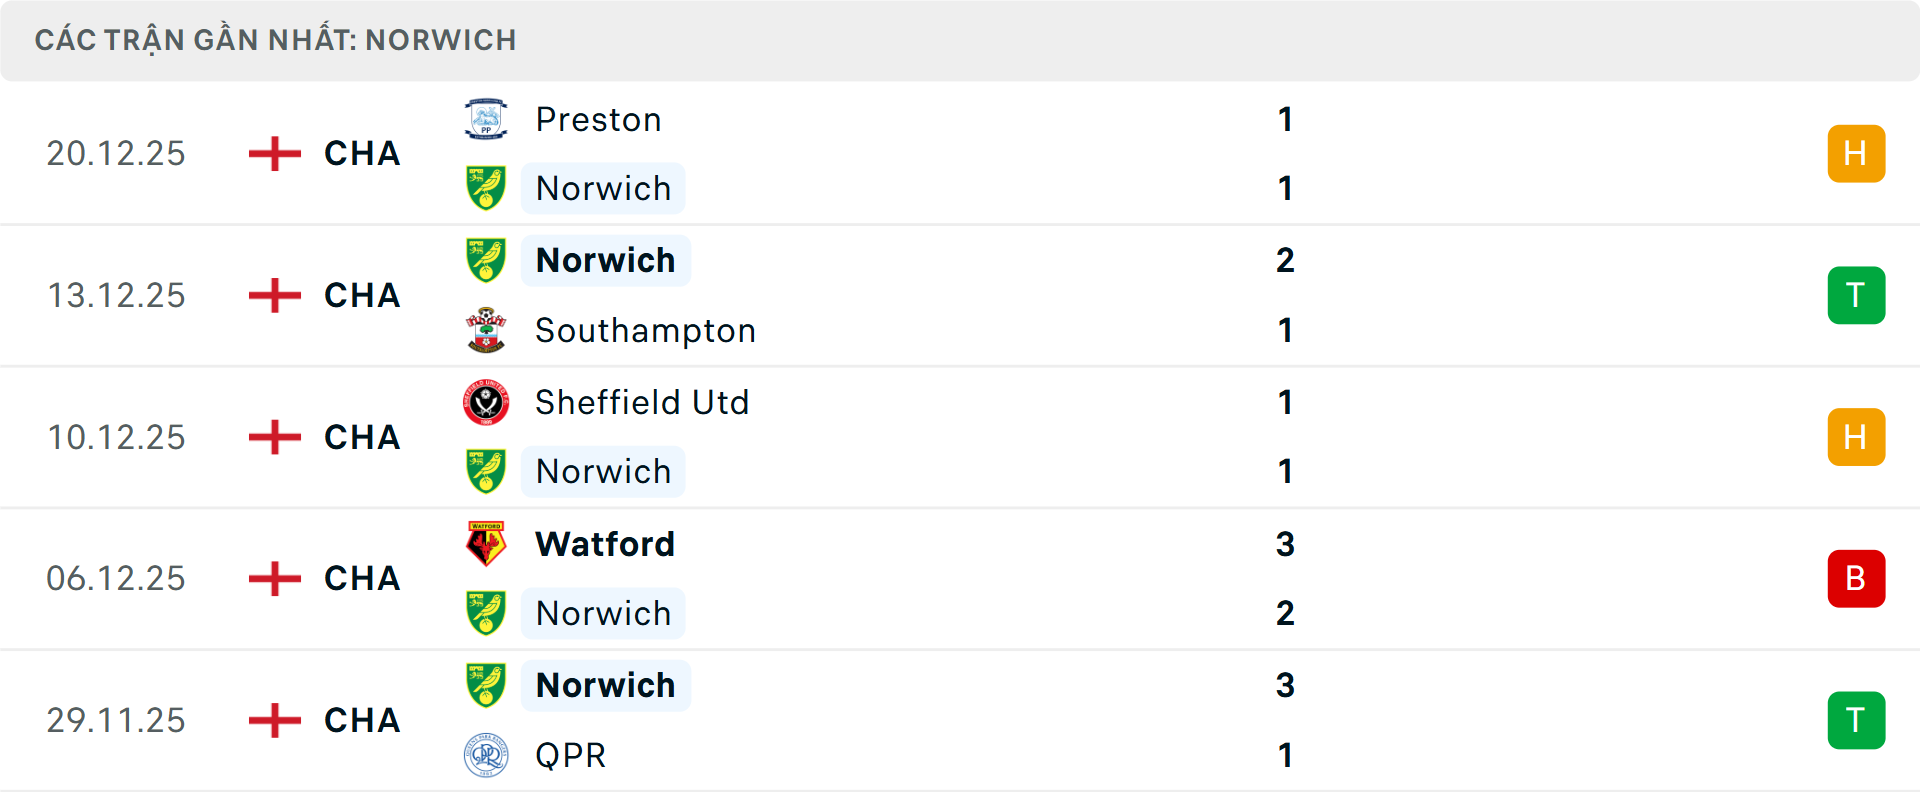The width and height of the screenshot is (1920, 792).
Task: Click England flag beside 06.12.25 match
Action: point(275,579)
